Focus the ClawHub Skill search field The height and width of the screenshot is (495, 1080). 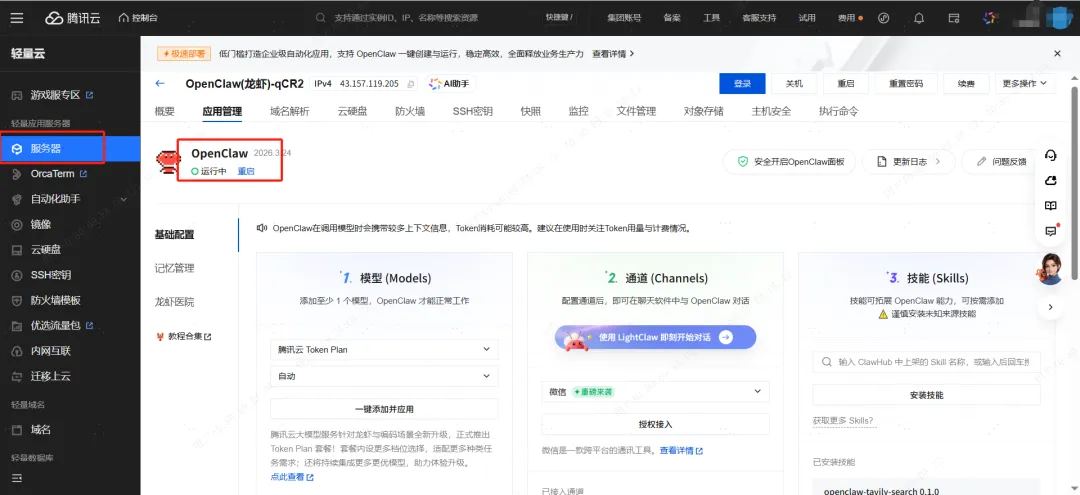926,362
